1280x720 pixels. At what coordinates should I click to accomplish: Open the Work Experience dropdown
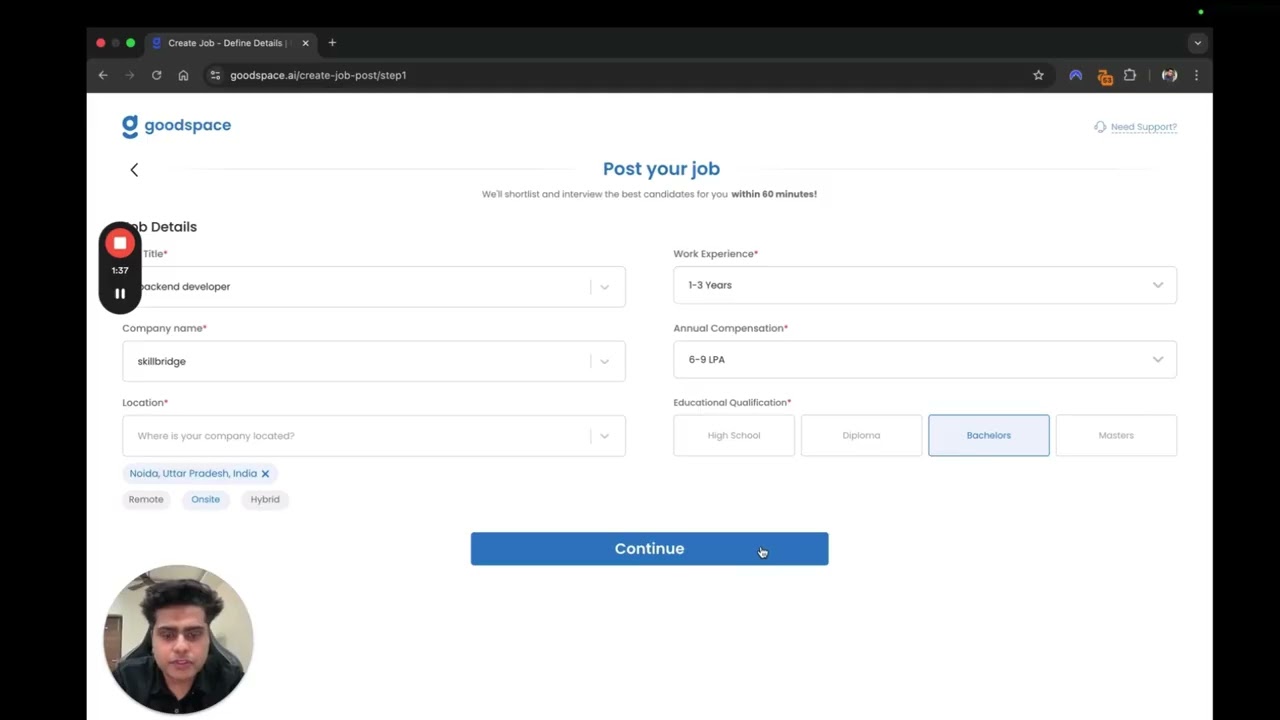click(925, 285)
